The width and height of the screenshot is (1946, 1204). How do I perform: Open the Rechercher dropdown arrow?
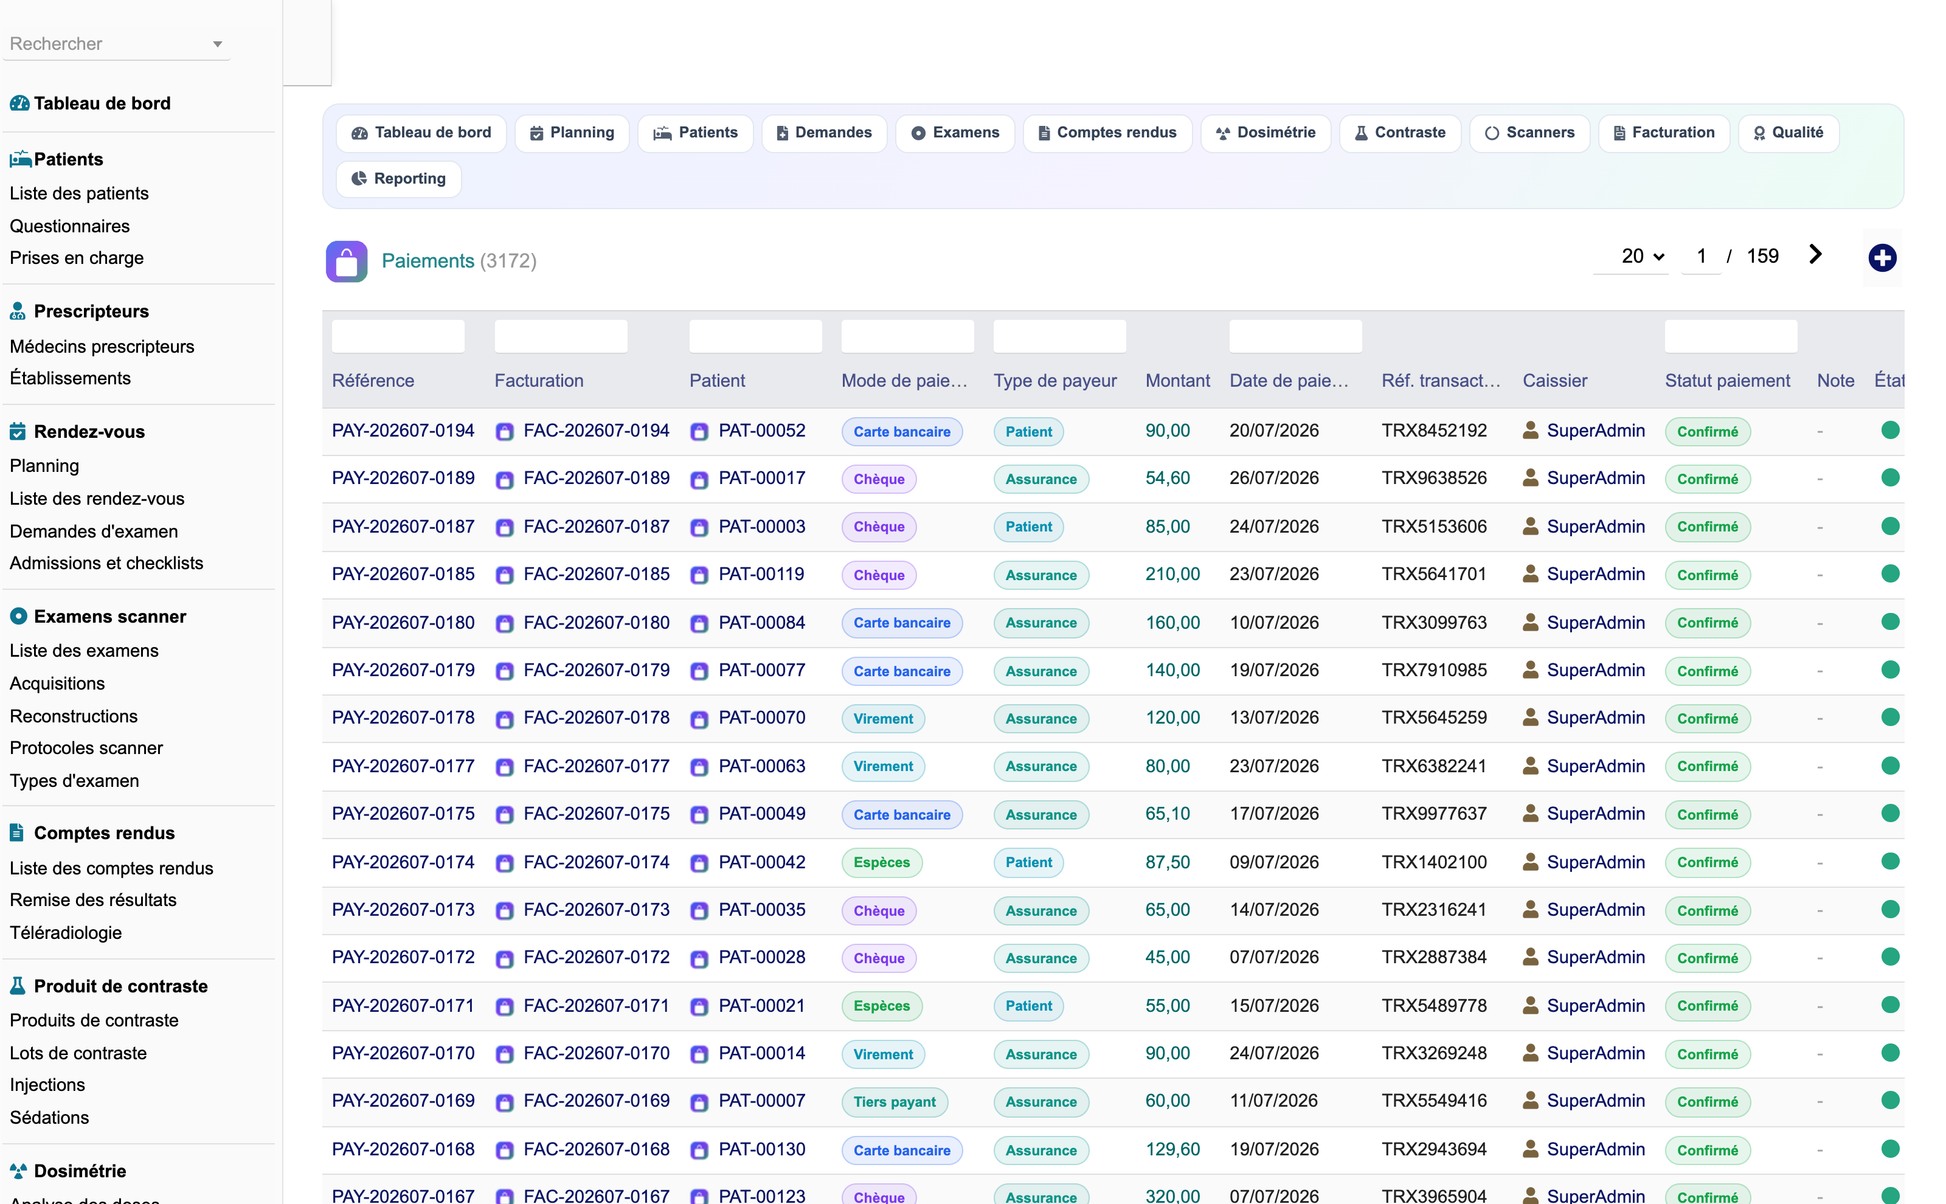click(217, 44)
